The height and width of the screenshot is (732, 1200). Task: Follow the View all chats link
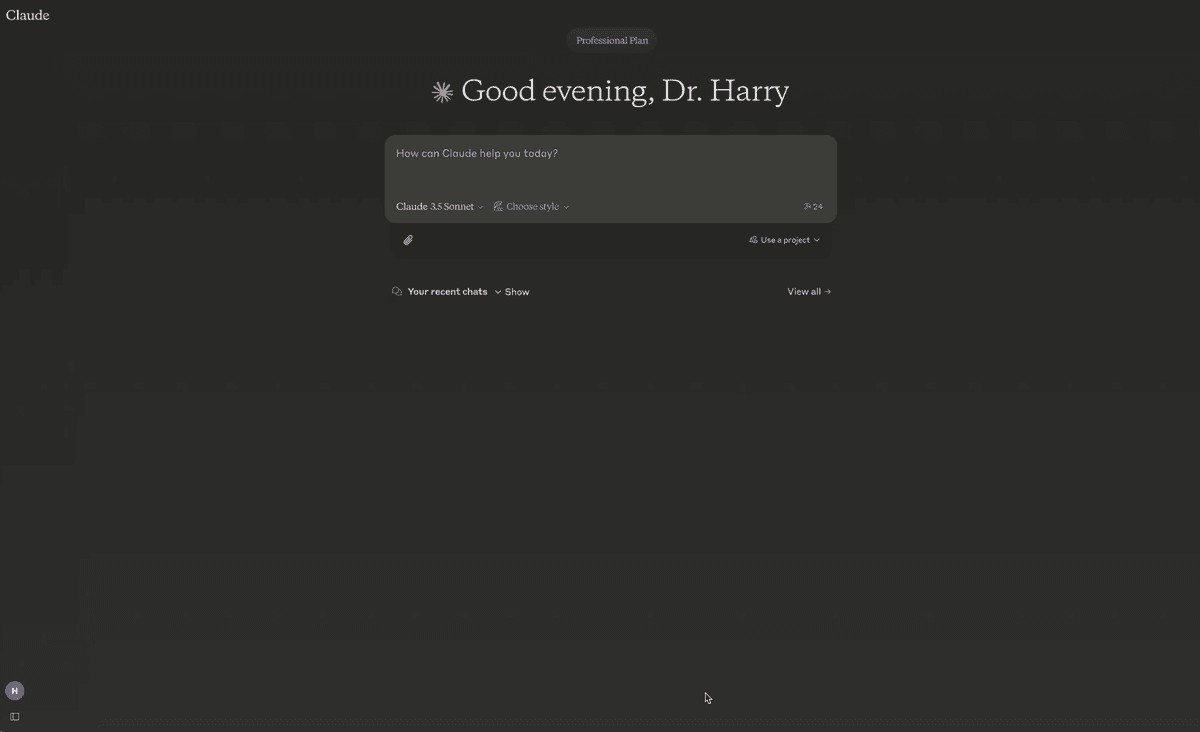[809, 292]
